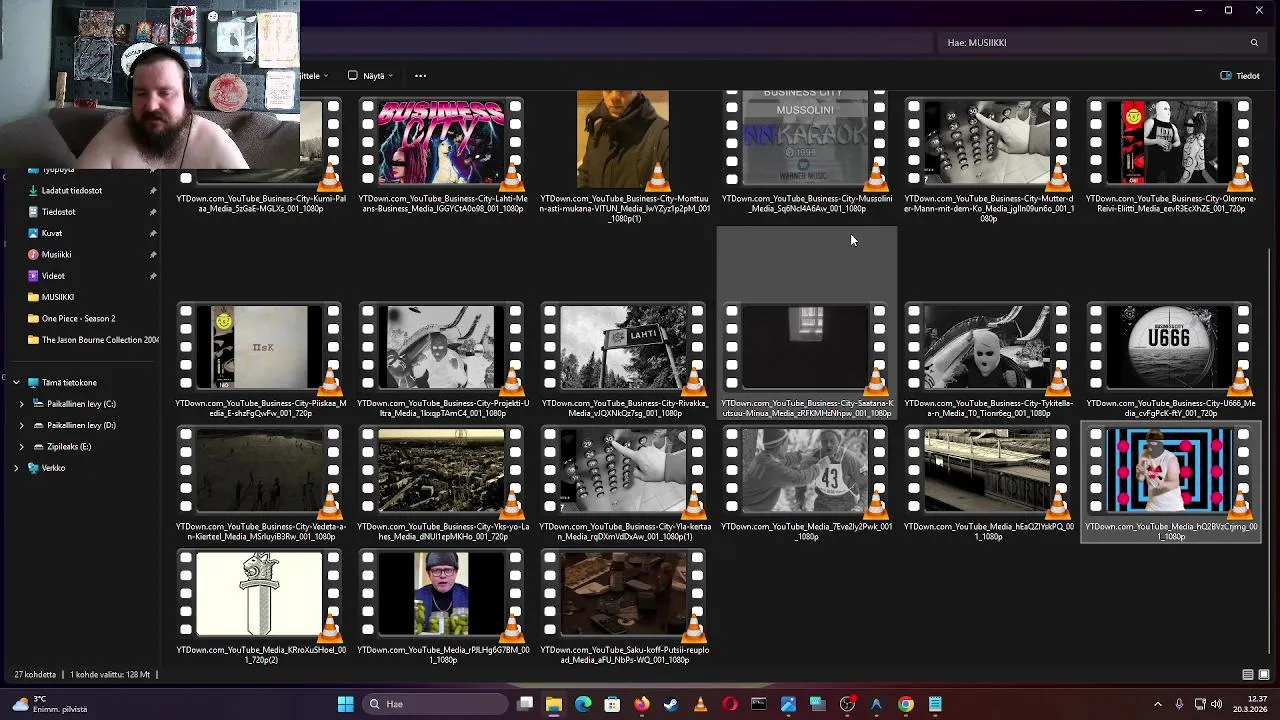Expand Paikallinen levy (C:) in the tree
The height and width of the screenshot is (720, 1280).
(x=21, y=404)
